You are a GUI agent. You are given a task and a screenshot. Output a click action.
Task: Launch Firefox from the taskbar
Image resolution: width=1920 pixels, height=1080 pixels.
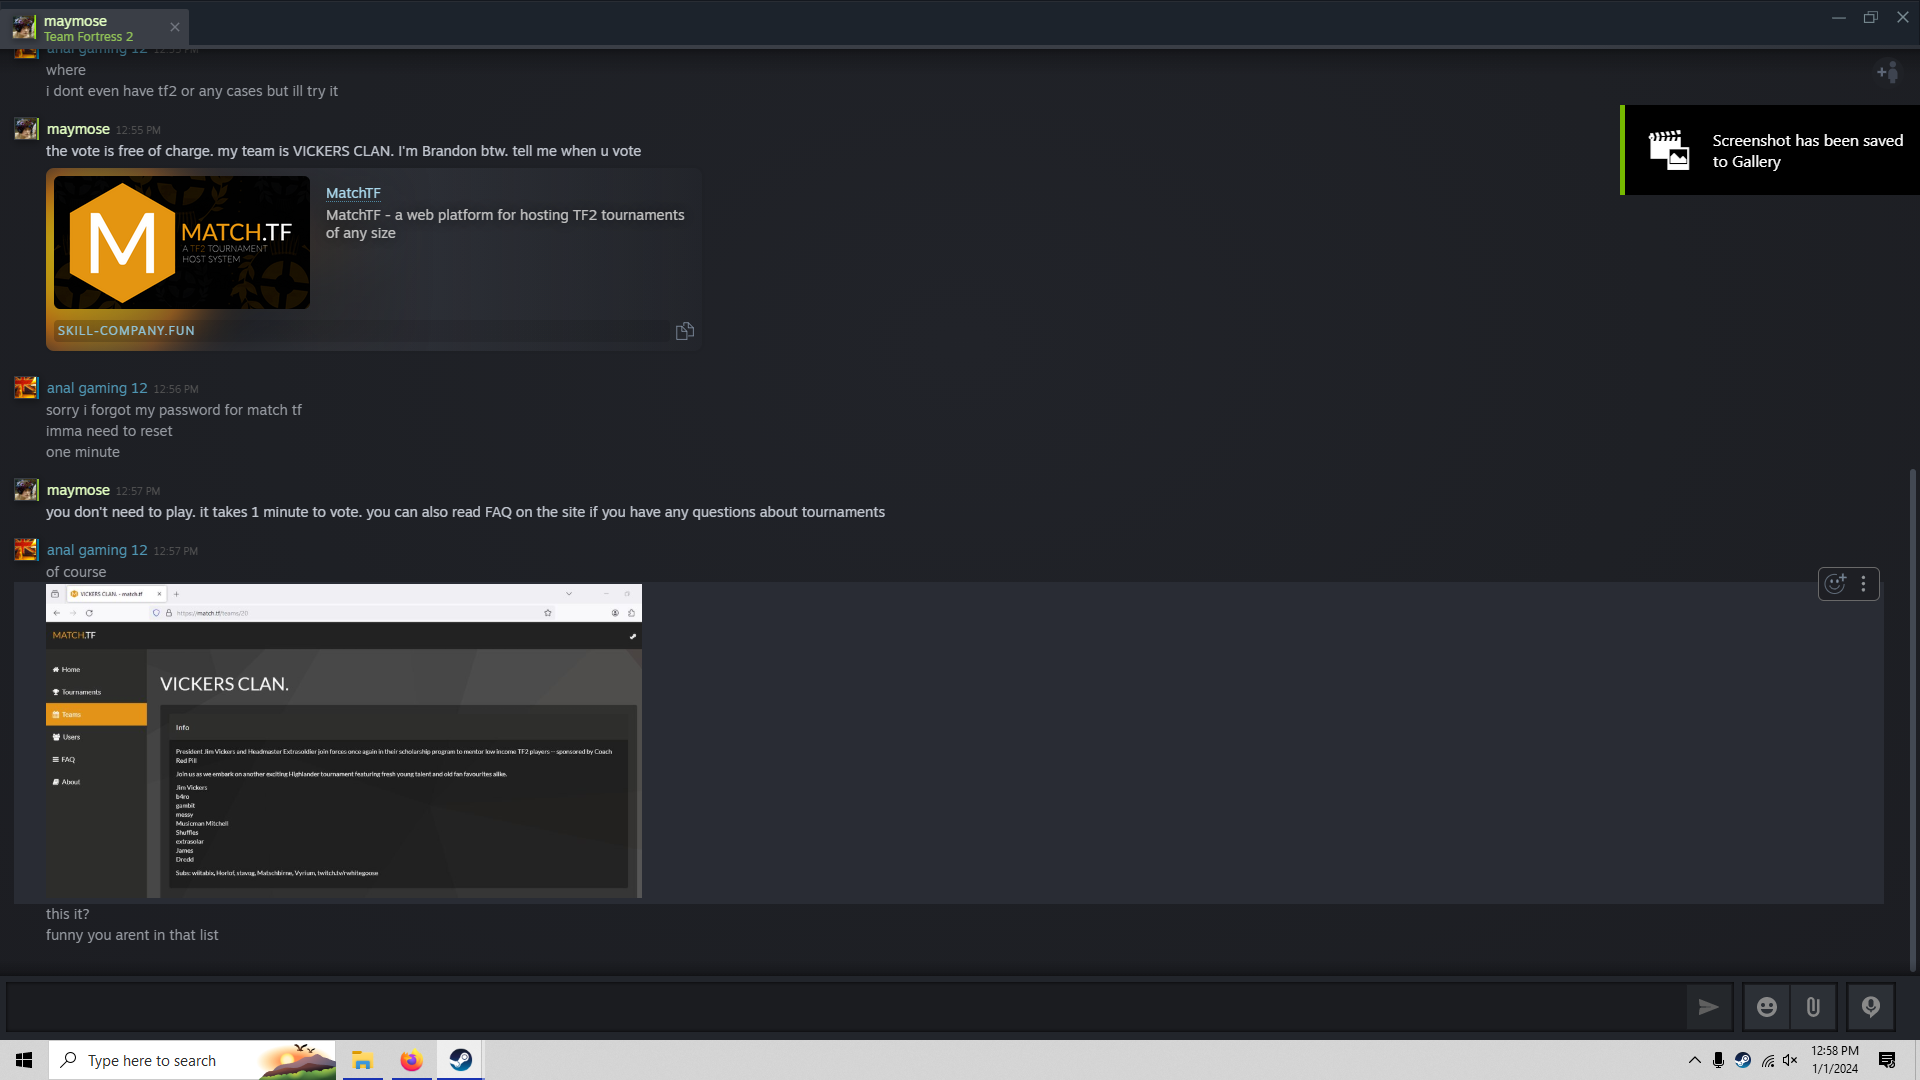pyautogui.click(x=410, y=1059)
